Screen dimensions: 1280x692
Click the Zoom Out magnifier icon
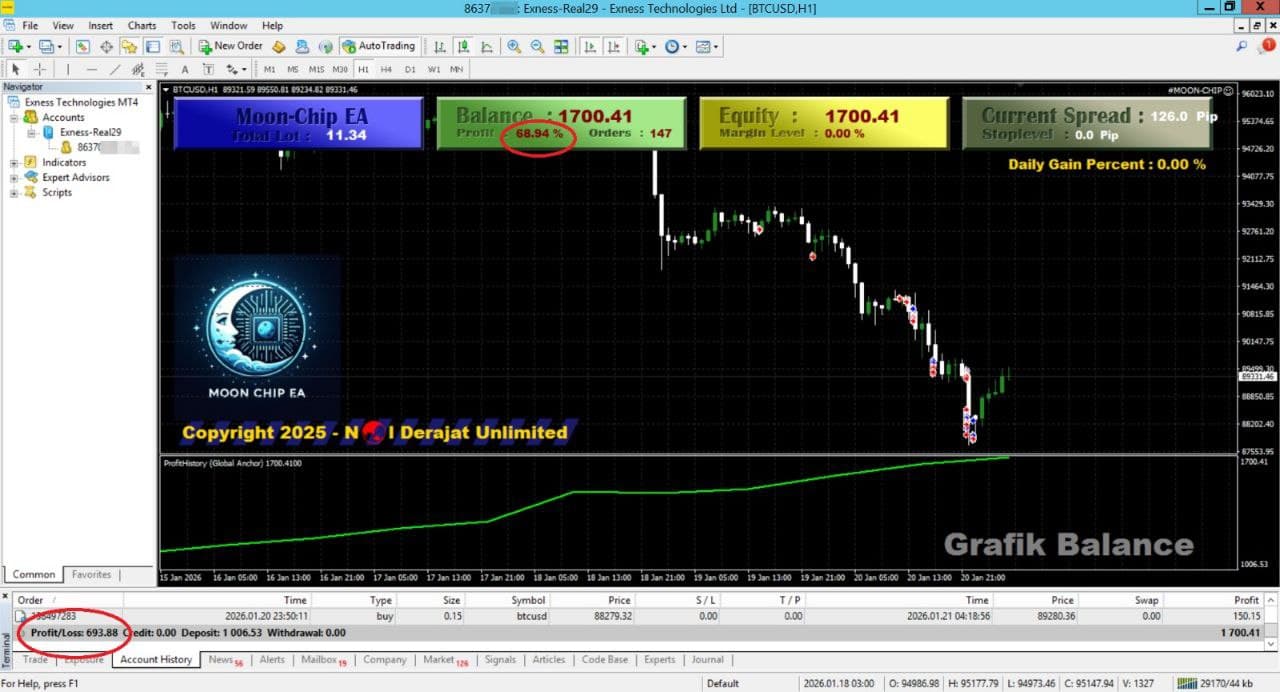(537, 45)
